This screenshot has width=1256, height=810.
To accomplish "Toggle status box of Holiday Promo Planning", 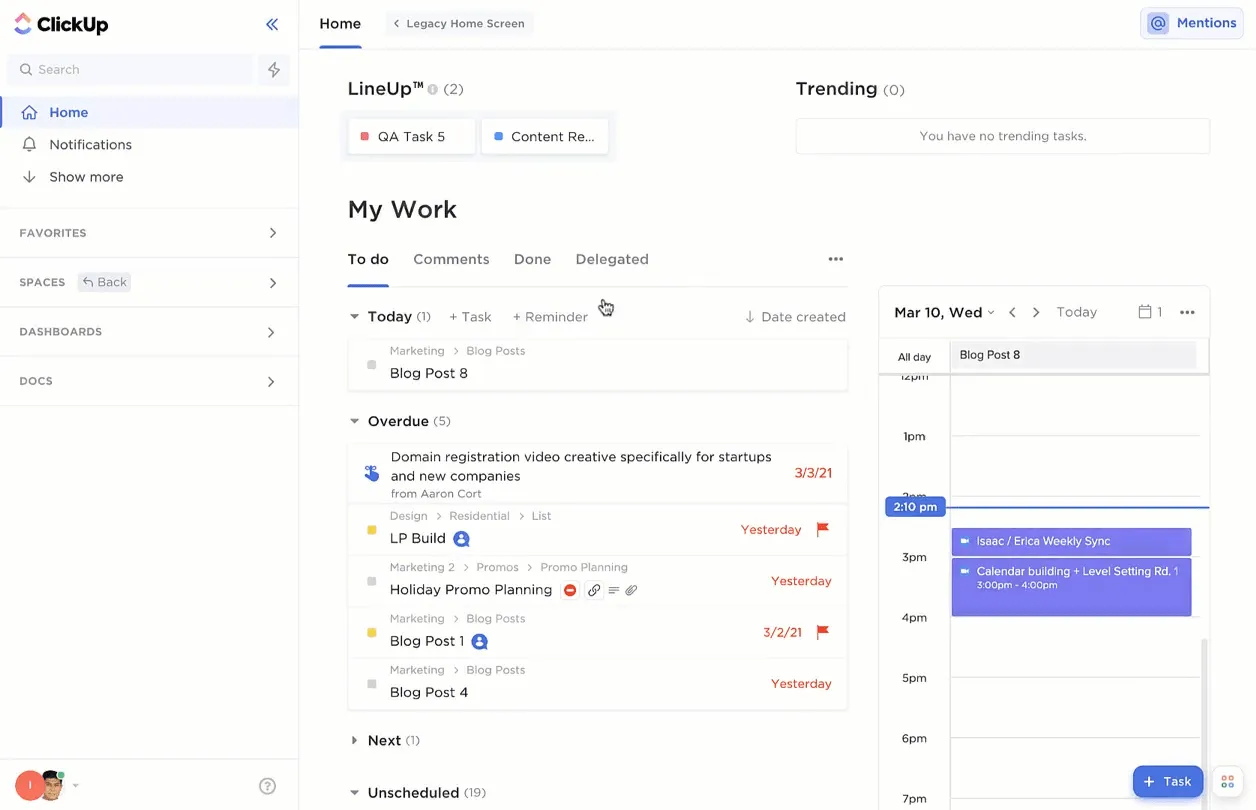I will 371,581.
